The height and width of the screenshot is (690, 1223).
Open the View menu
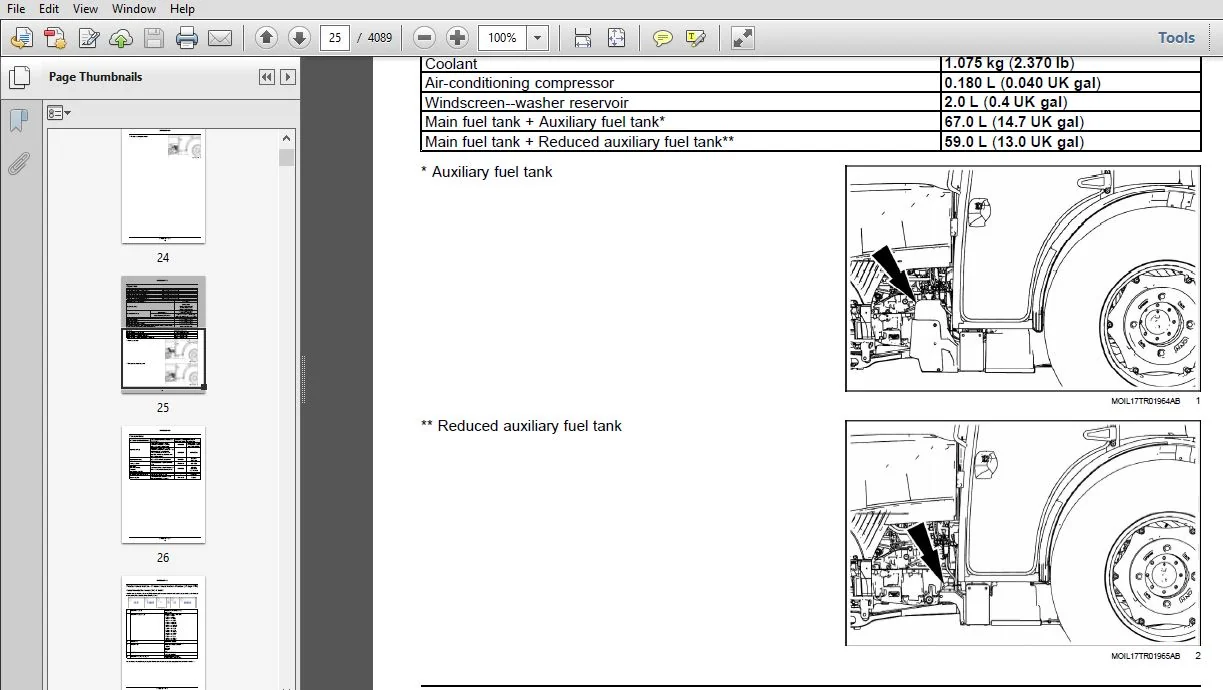coord(85,9)
